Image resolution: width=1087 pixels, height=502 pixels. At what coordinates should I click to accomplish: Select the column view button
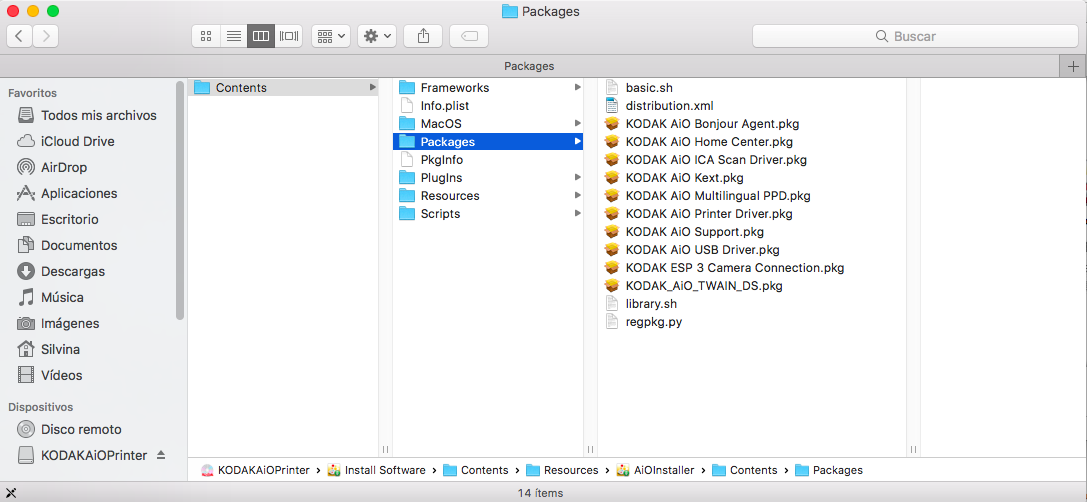click(261, 36)
